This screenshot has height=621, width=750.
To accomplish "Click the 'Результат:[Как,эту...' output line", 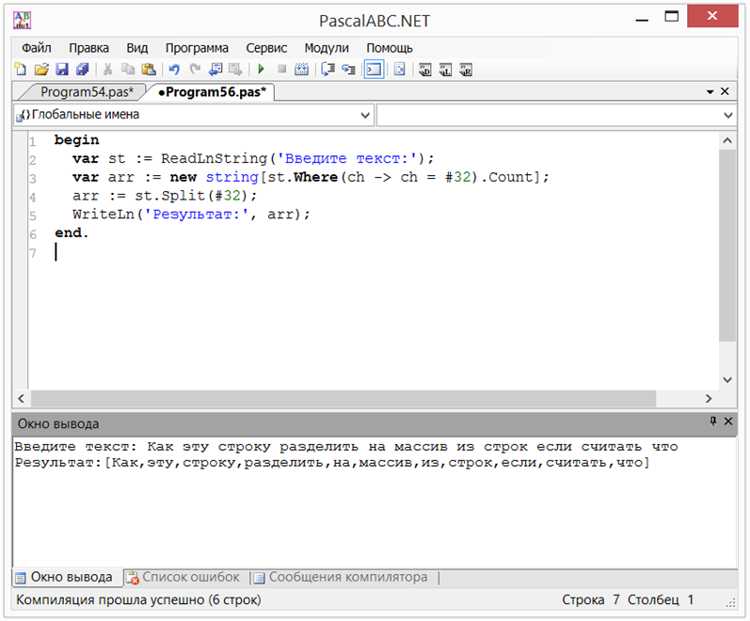I will click(332, 463).
